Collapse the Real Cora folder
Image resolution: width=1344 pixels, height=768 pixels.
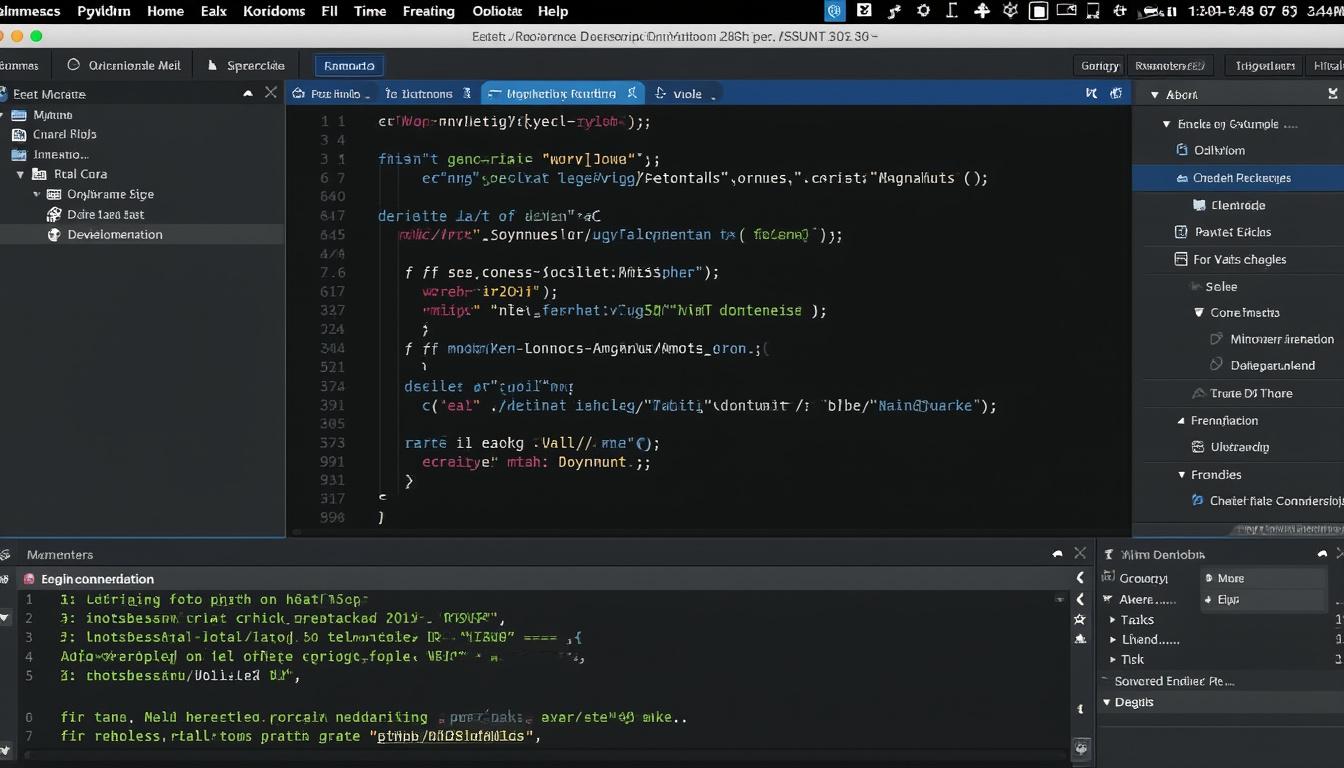tap(20, 173)
